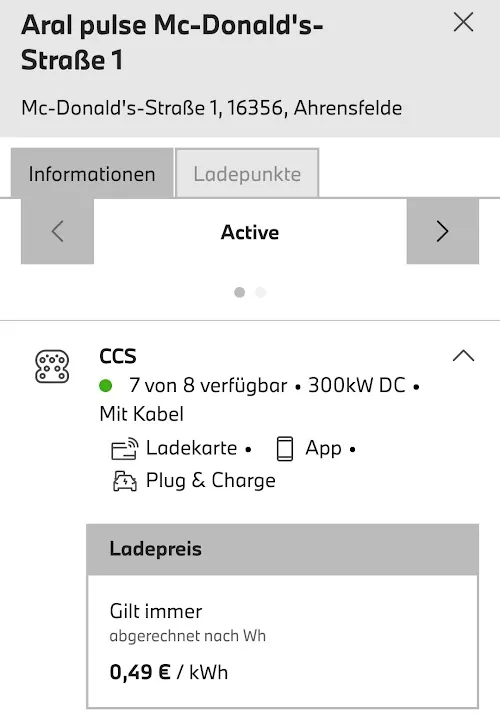Switch to the Ladepunkte tab
Viewport: 500px width, 720px height.
247,173
